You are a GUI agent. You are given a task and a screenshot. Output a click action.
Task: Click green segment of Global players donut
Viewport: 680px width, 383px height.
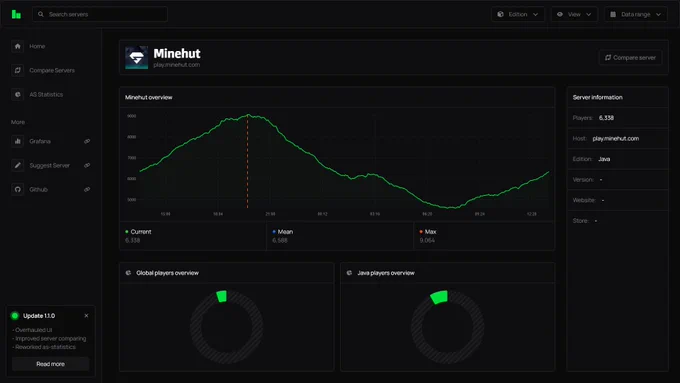(x=222, y=296)
